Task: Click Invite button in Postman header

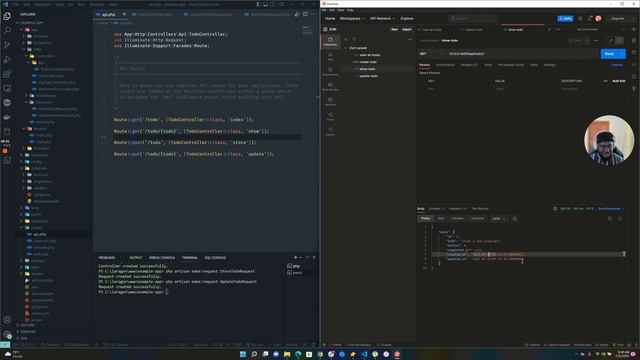Action: click(565, 18)
